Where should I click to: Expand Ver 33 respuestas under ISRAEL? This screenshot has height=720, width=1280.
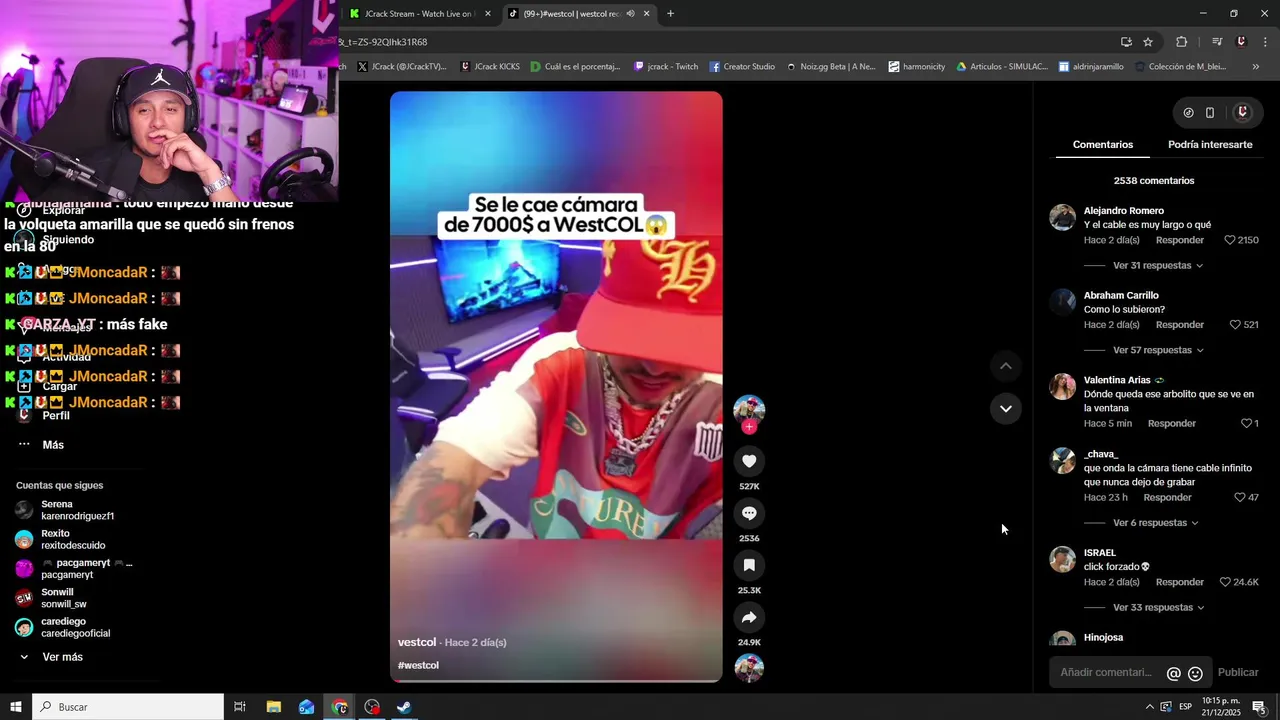pos(1158,608)
